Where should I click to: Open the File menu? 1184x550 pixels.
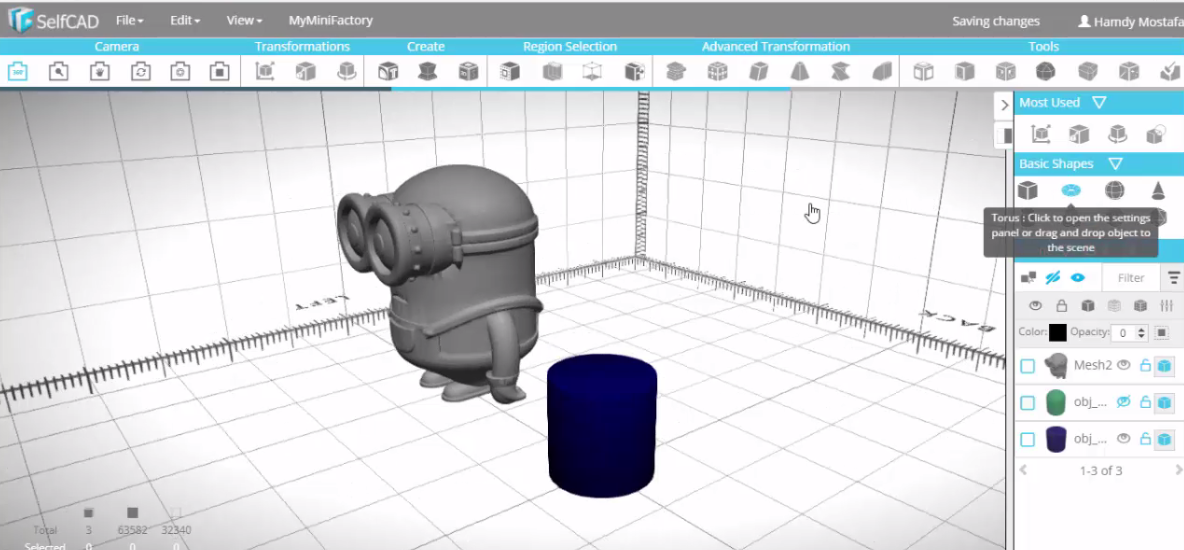click(x=130, y=20)
